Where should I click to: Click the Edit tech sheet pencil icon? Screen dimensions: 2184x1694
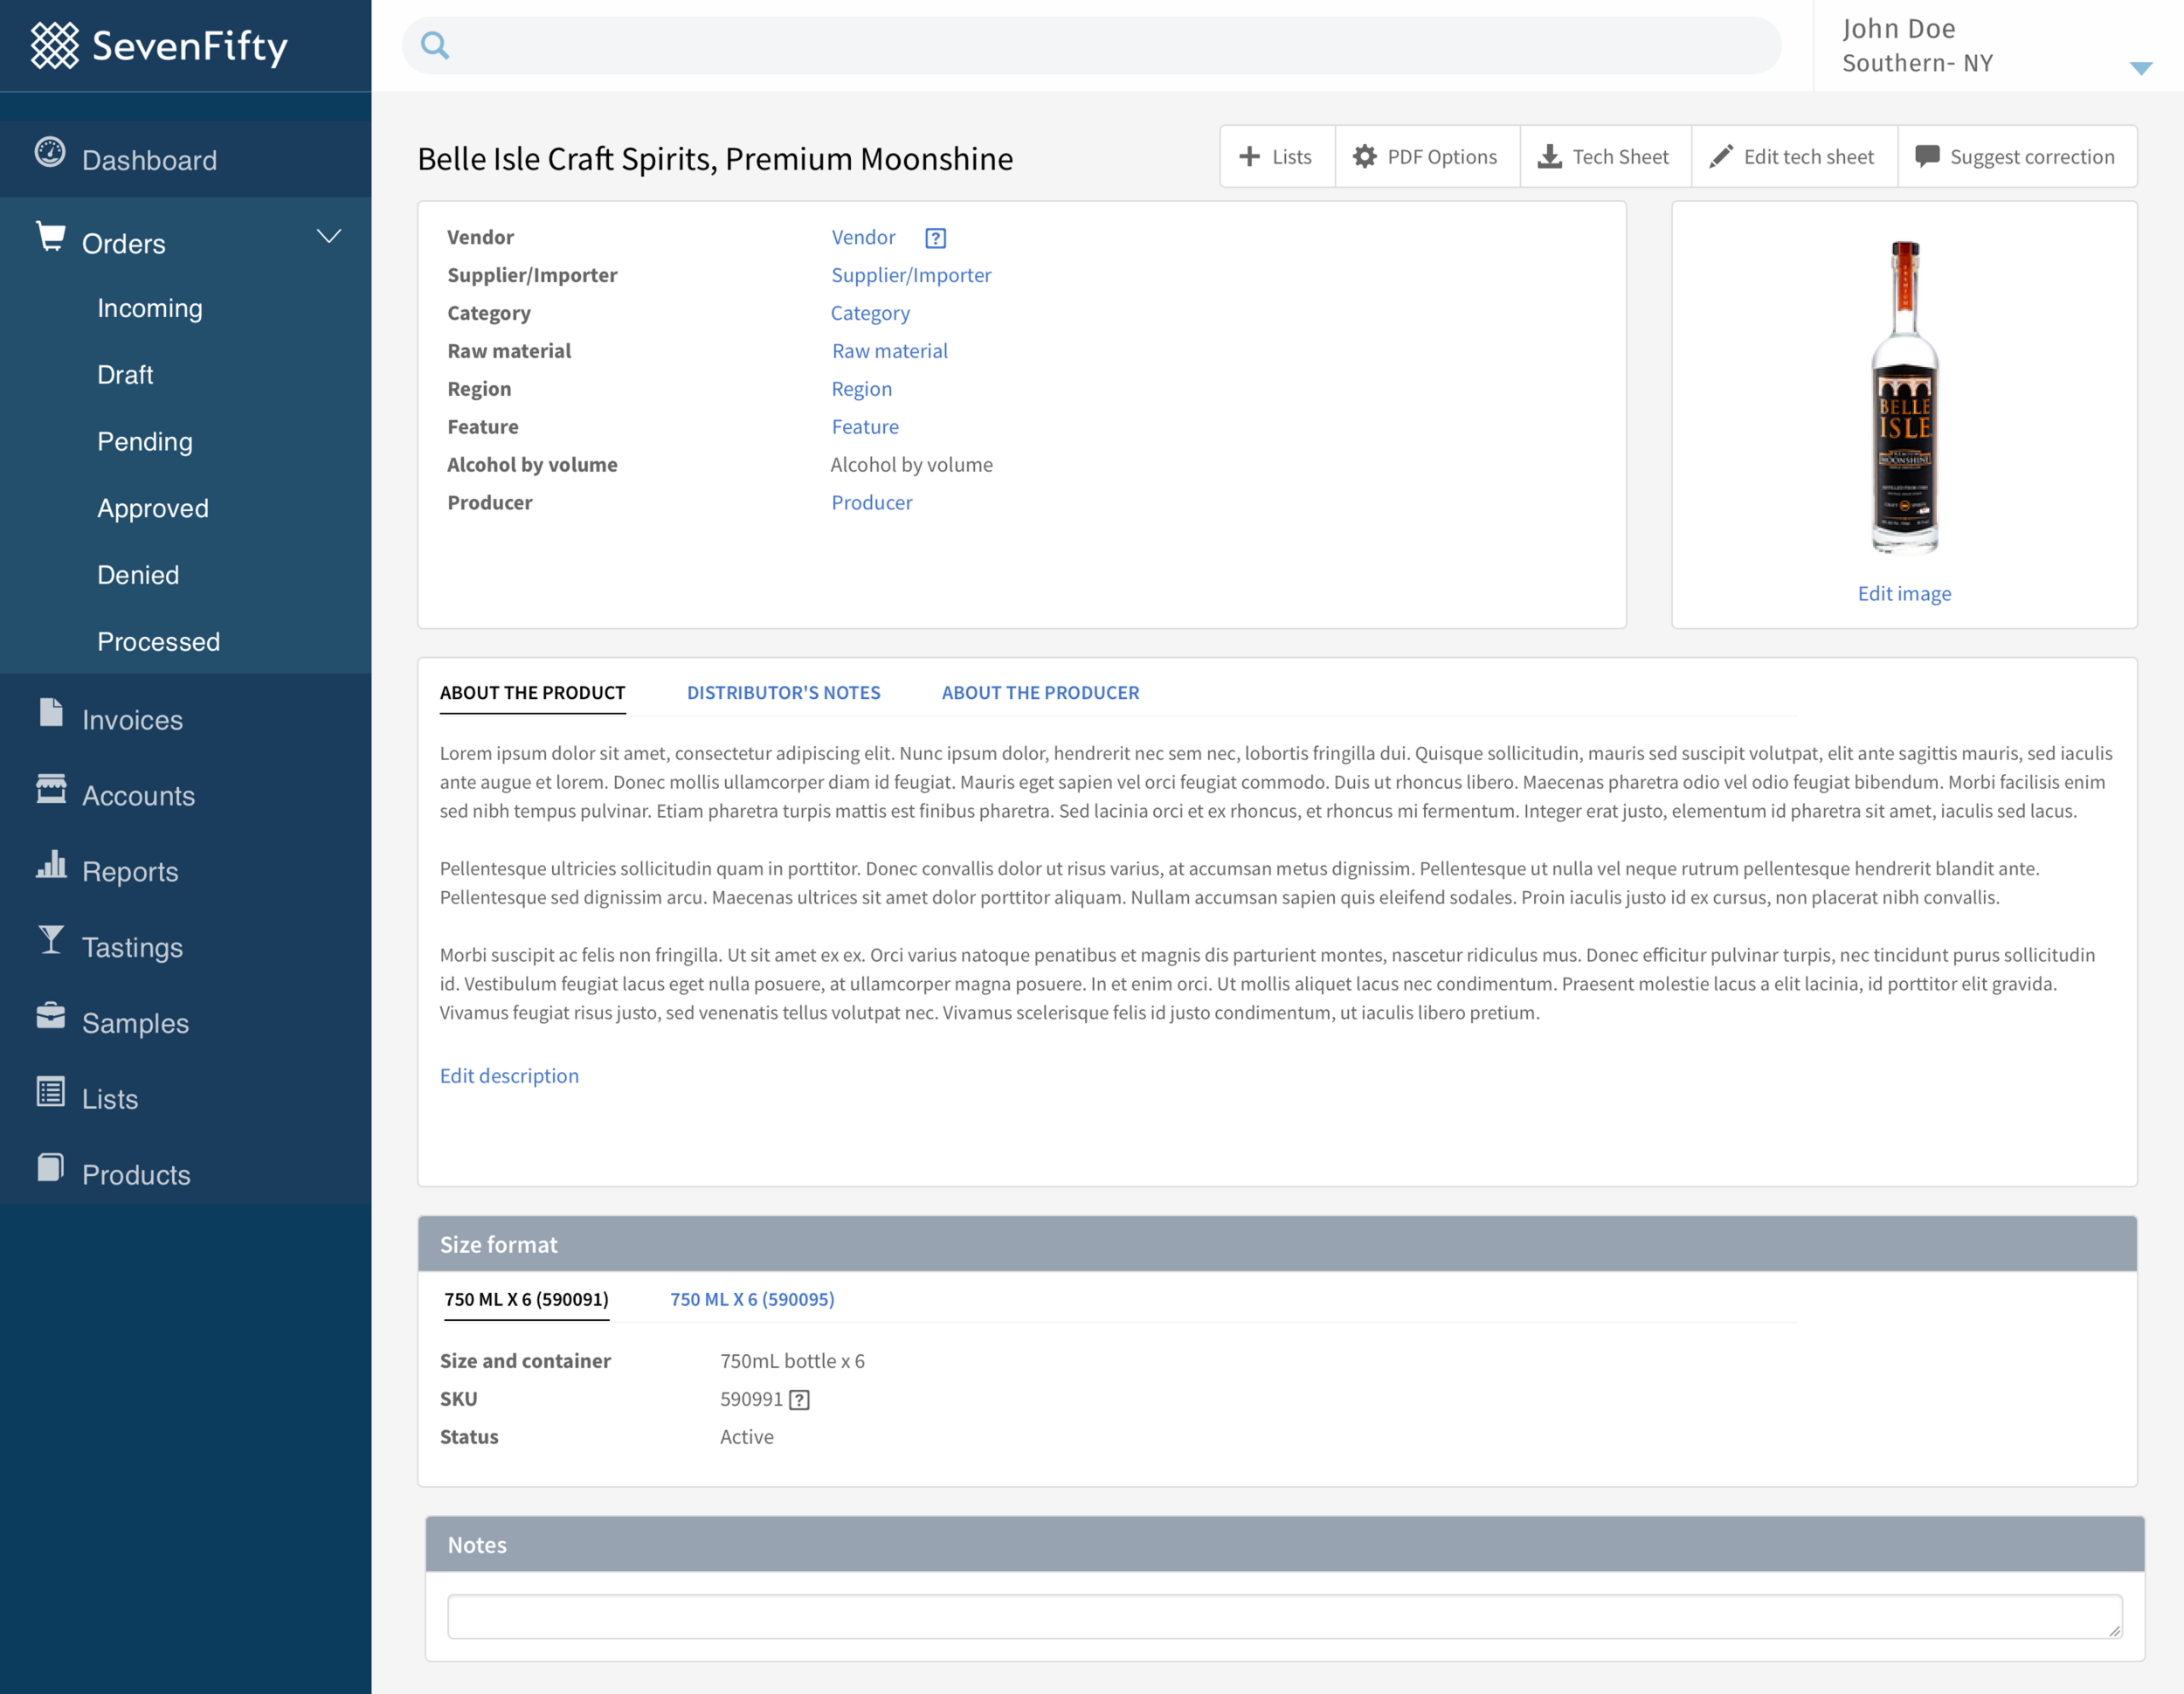1721,156
